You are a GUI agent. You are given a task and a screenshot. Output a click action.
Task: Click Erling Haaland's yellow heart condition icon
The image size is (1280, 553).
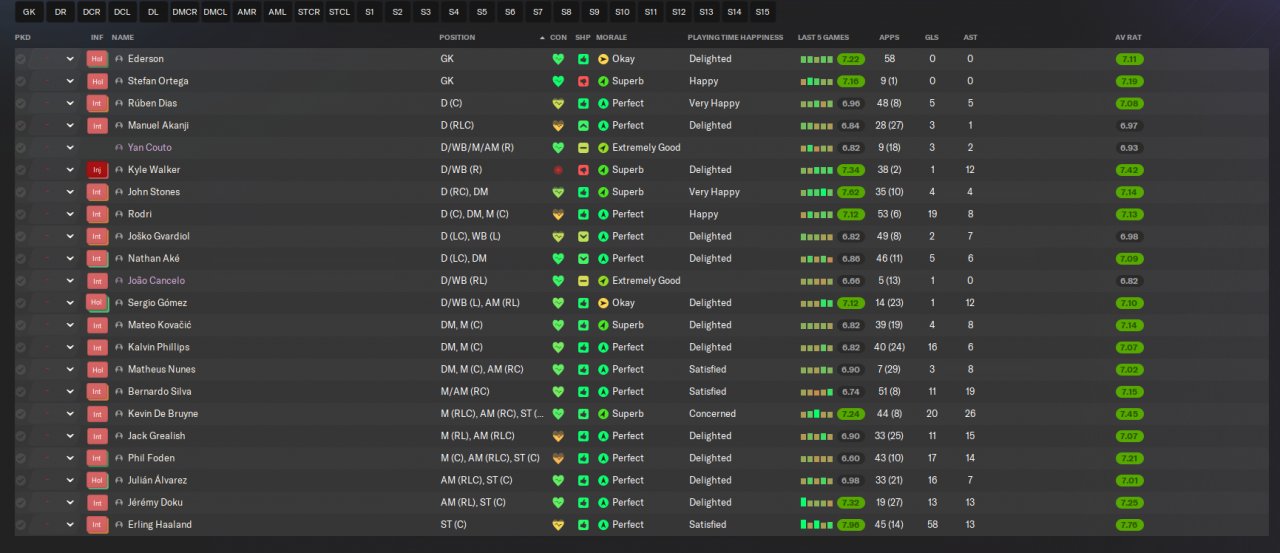(558, 525)
